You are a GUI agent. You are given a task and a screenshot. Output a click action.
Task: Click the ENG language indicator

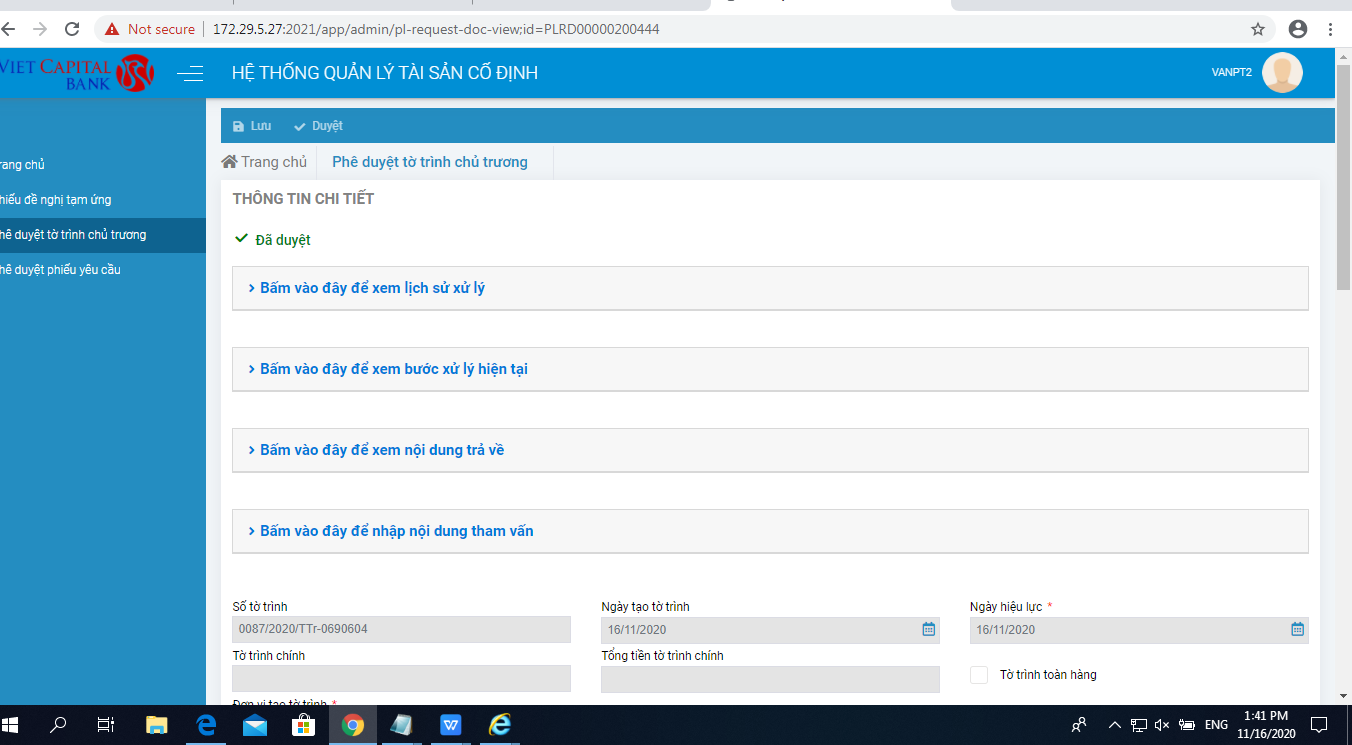(1215, 725)
